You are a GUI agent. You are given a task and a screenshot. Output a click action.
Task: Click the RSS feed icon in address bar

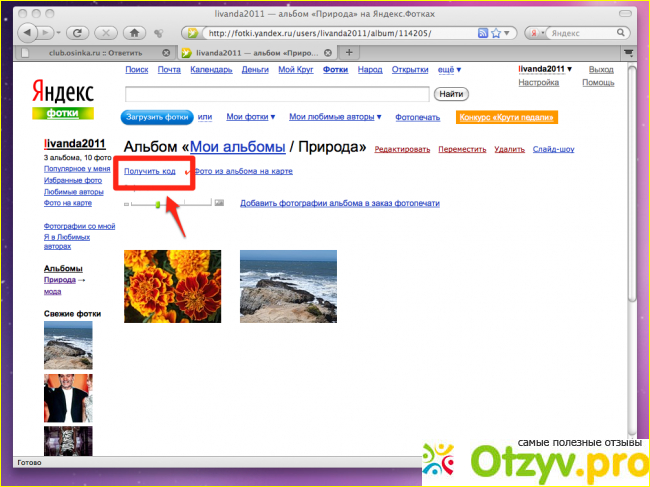[483, 33]
